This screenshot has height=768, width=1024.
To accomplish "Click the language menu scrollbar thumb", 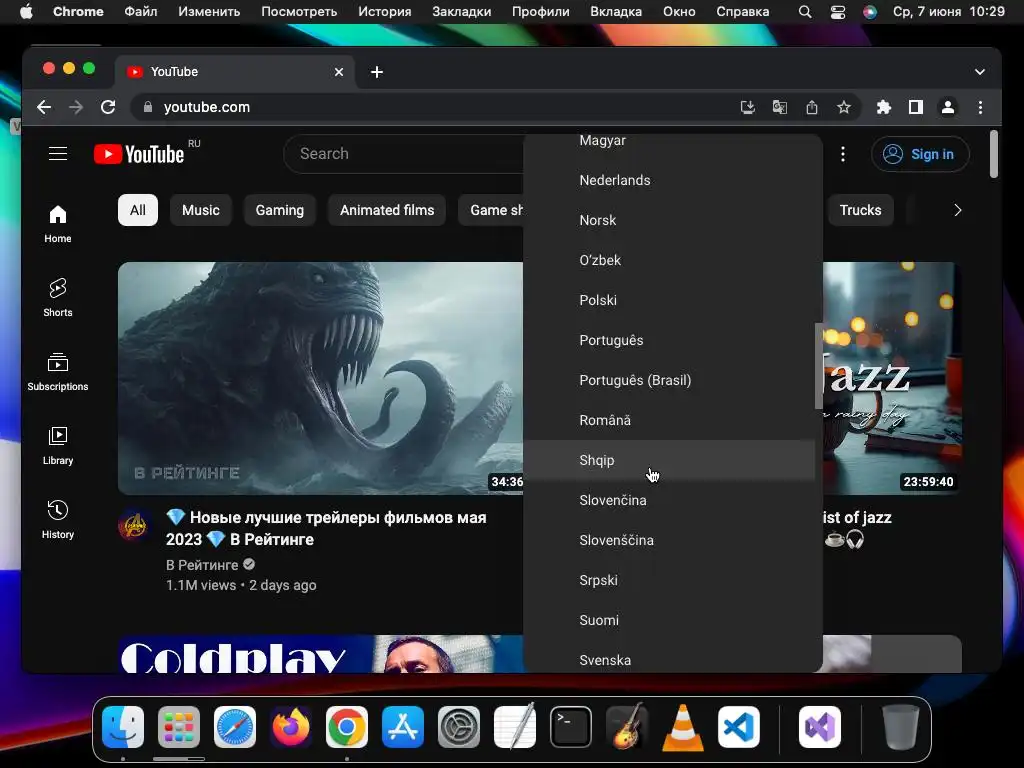I will click(x=818, y=366).
